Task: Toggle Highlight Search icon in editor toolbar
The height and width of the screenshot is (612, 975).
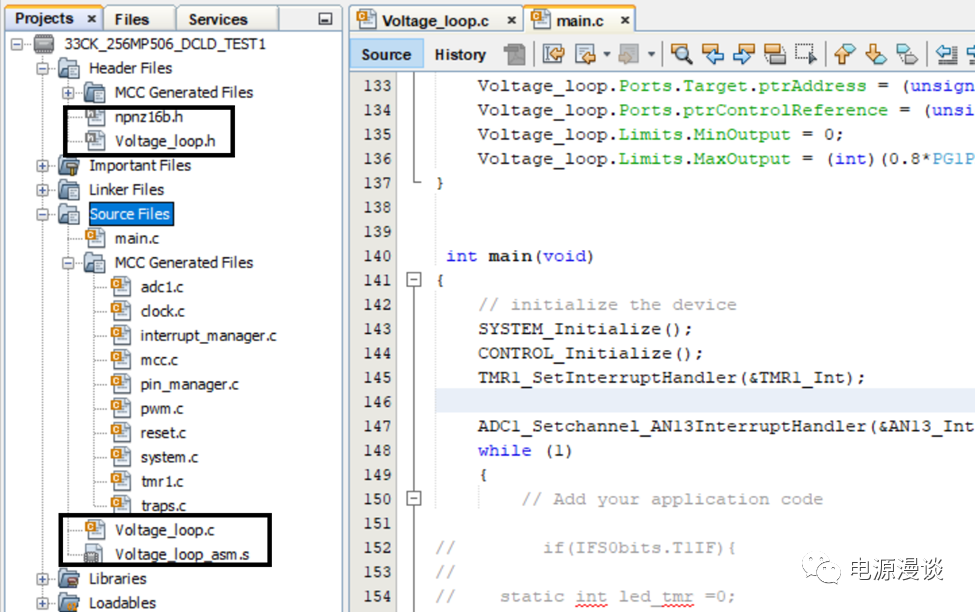Action: pos(774,54)
